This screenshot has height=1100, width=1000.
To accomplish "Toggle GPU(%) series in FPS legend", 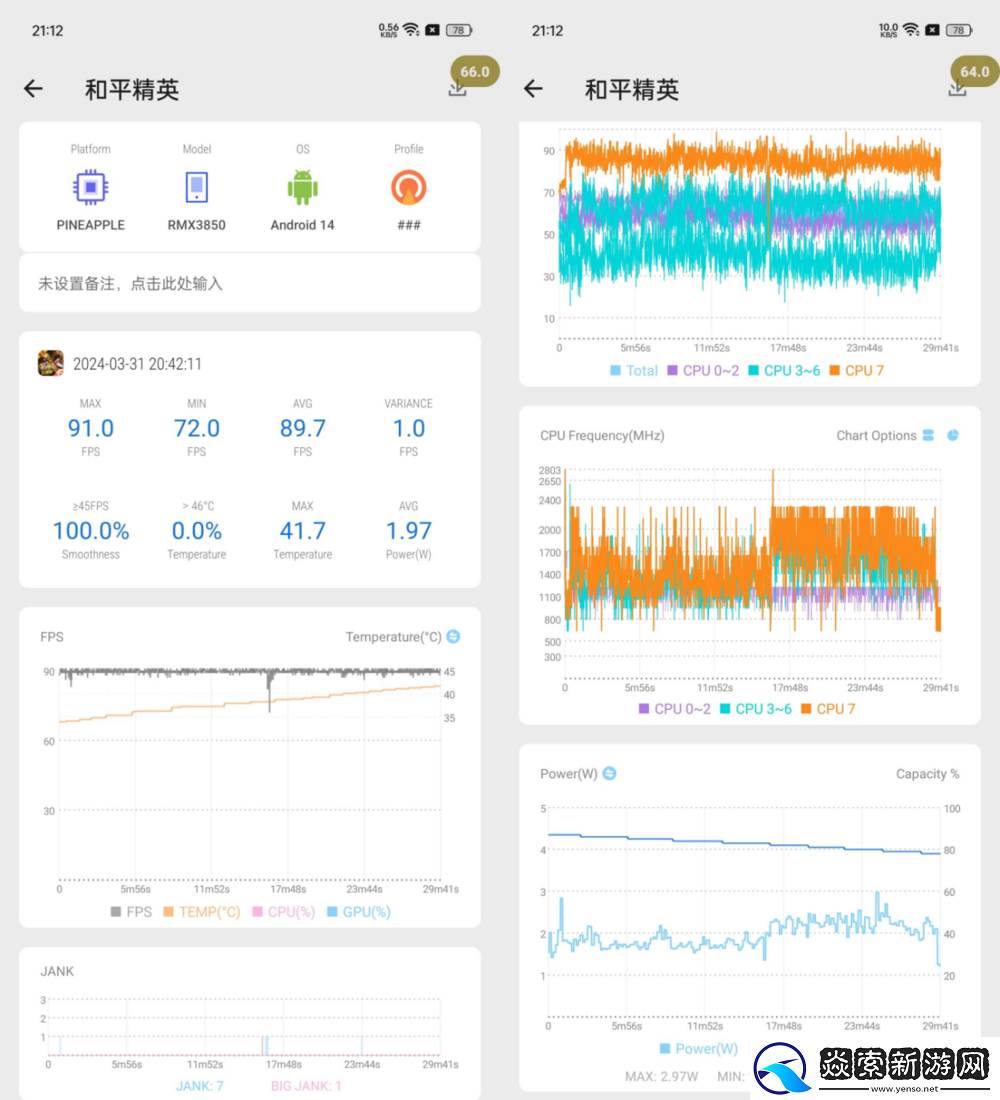I will (359, 912).
